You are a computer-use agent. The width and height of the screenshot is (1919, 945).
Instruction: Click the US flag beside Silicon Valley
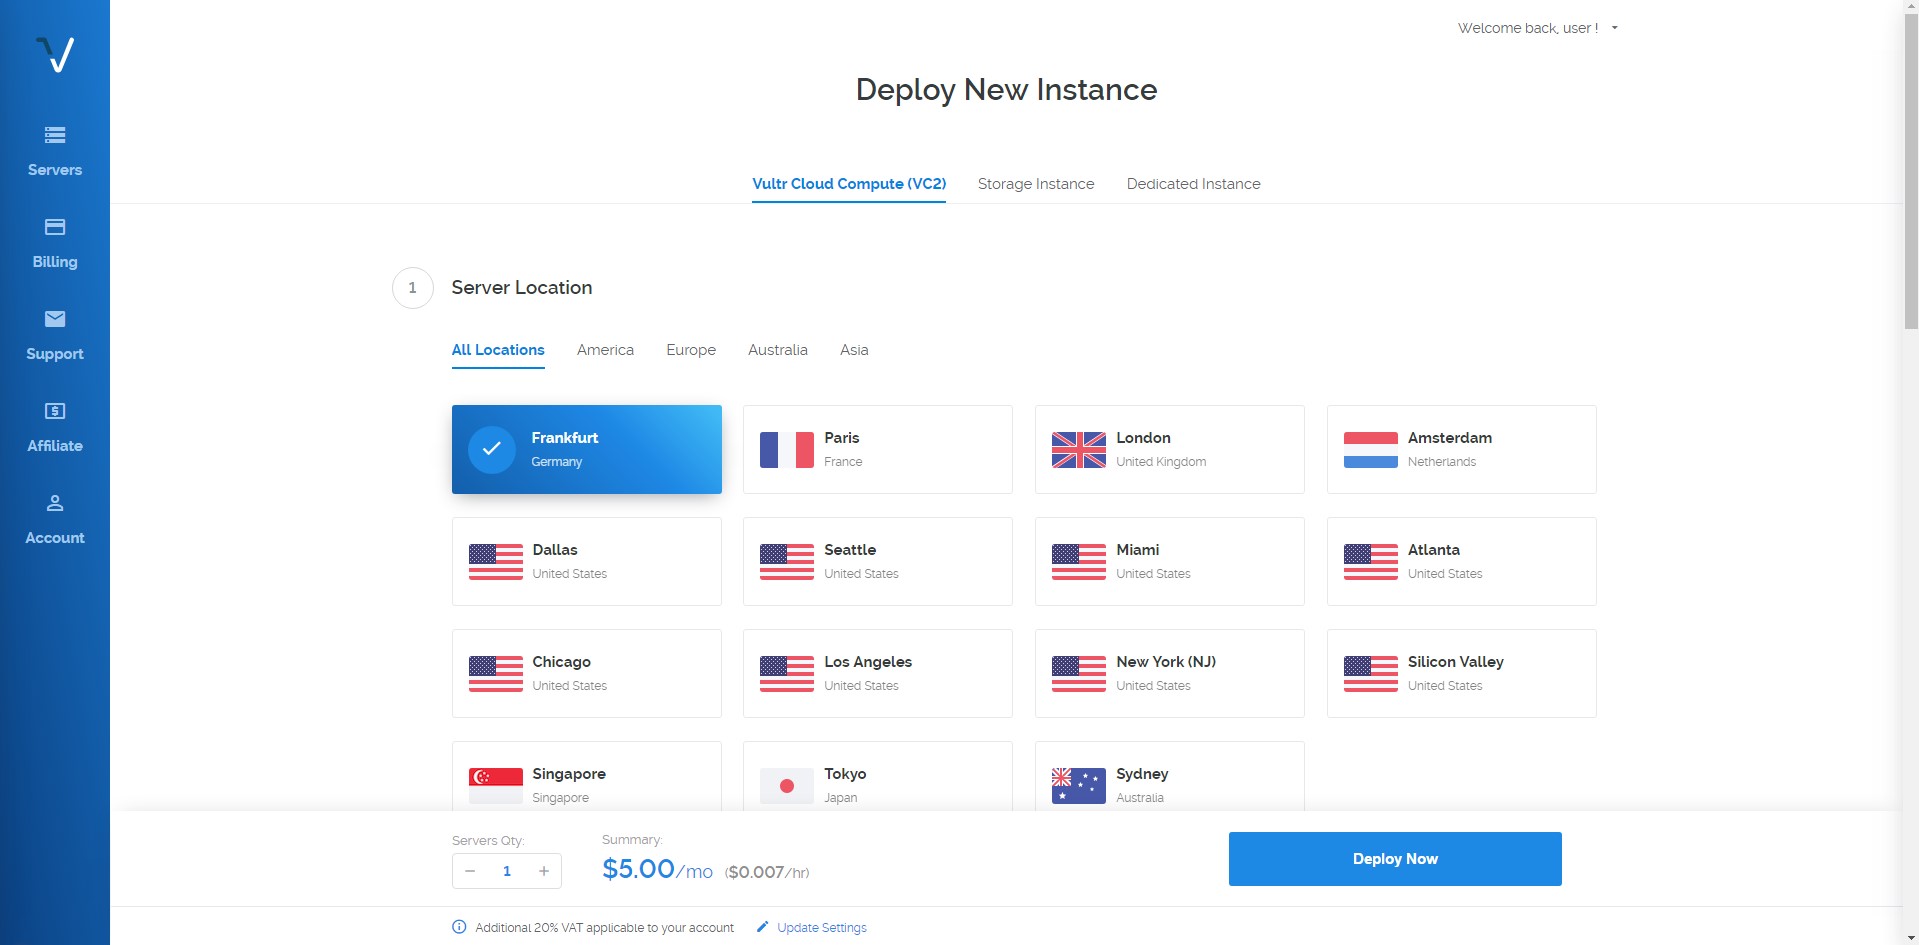(x=1371, y=674)
